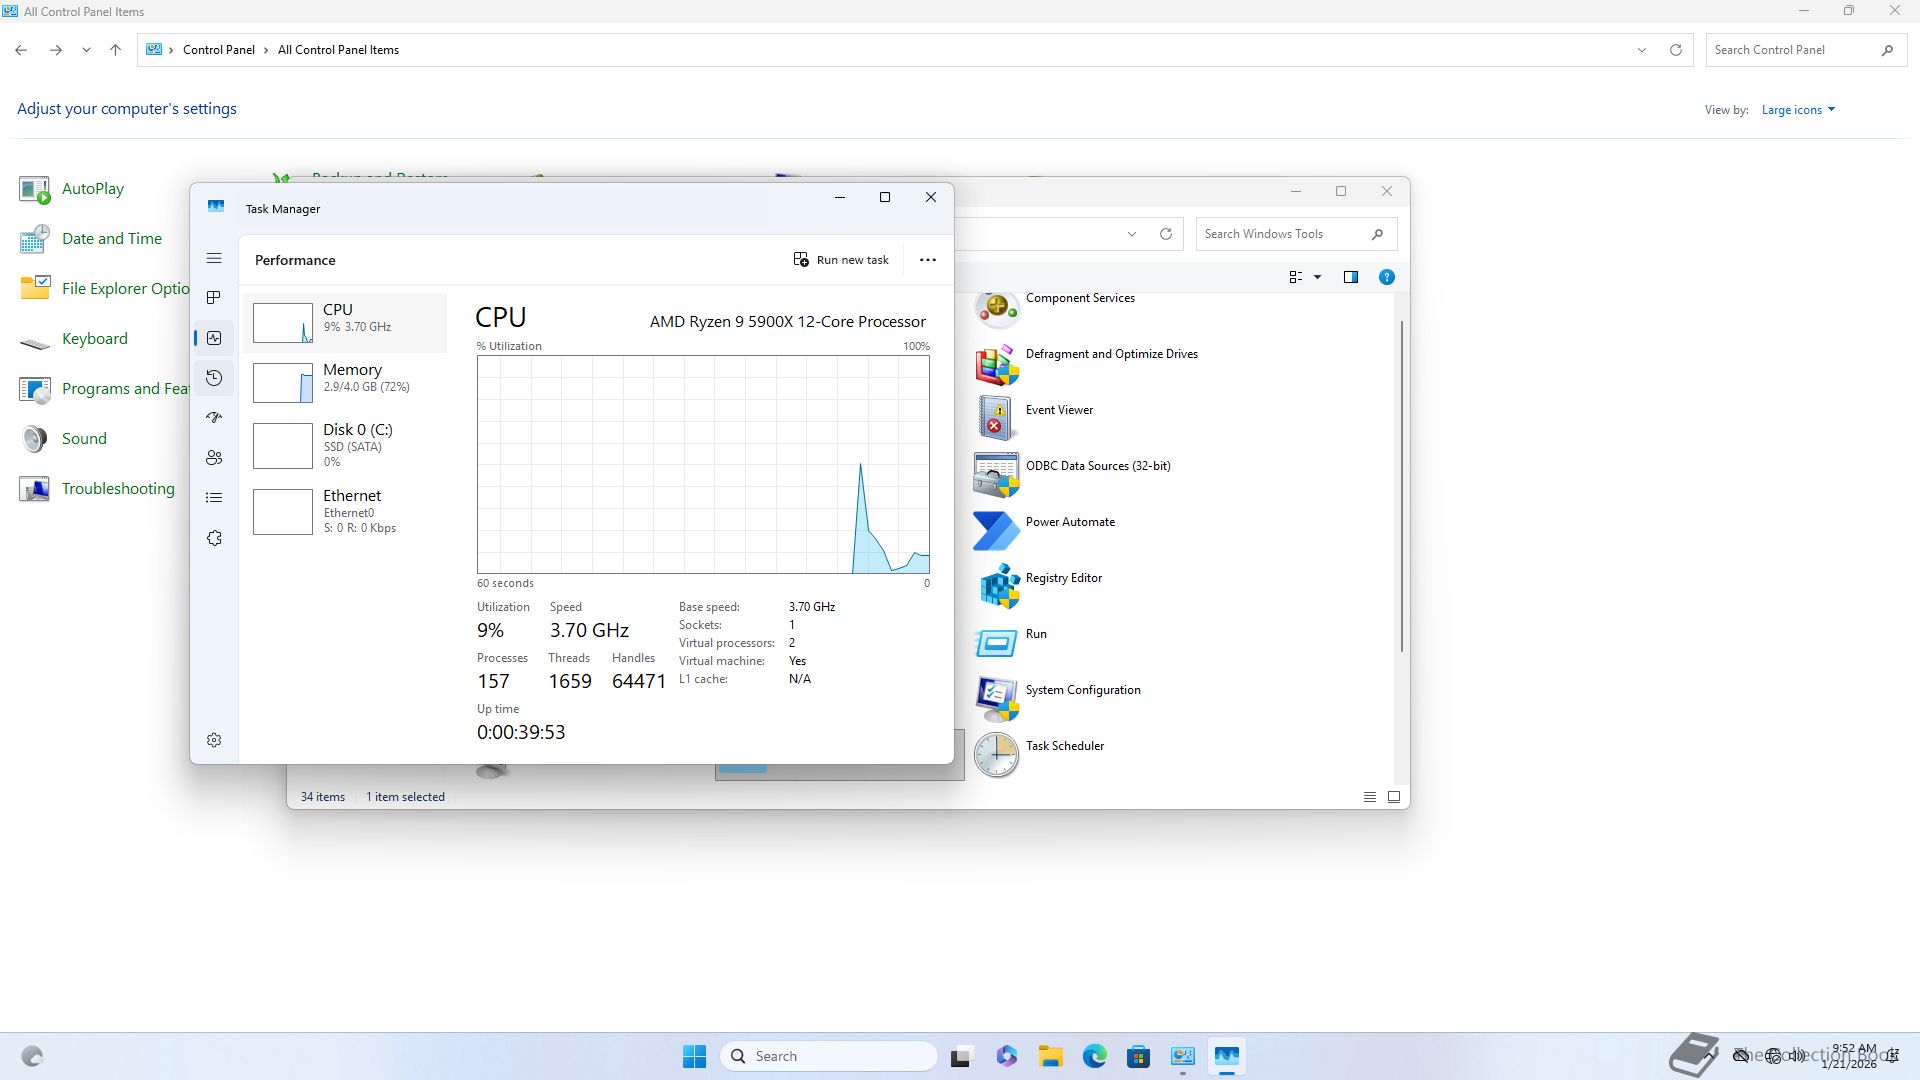Open Startup apps page in Task Manager
Screen dimensions: 1920x1080
(x=214, y=418)
